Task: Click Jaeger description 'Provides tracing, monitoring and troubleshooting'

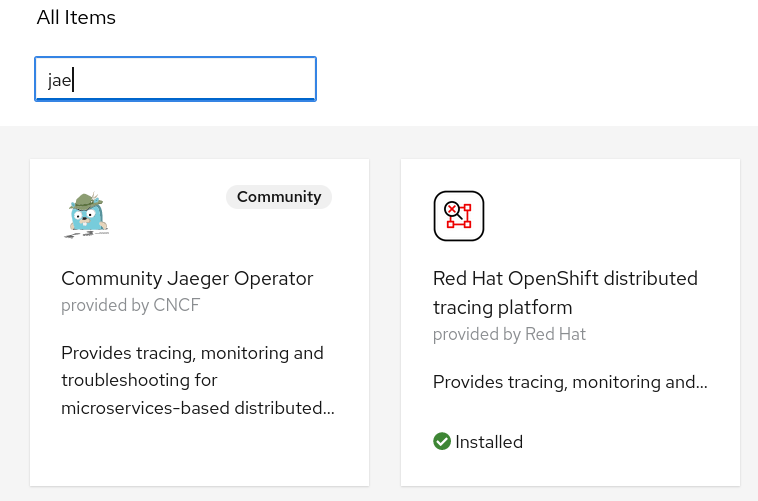Action: (x=198, y=380)
